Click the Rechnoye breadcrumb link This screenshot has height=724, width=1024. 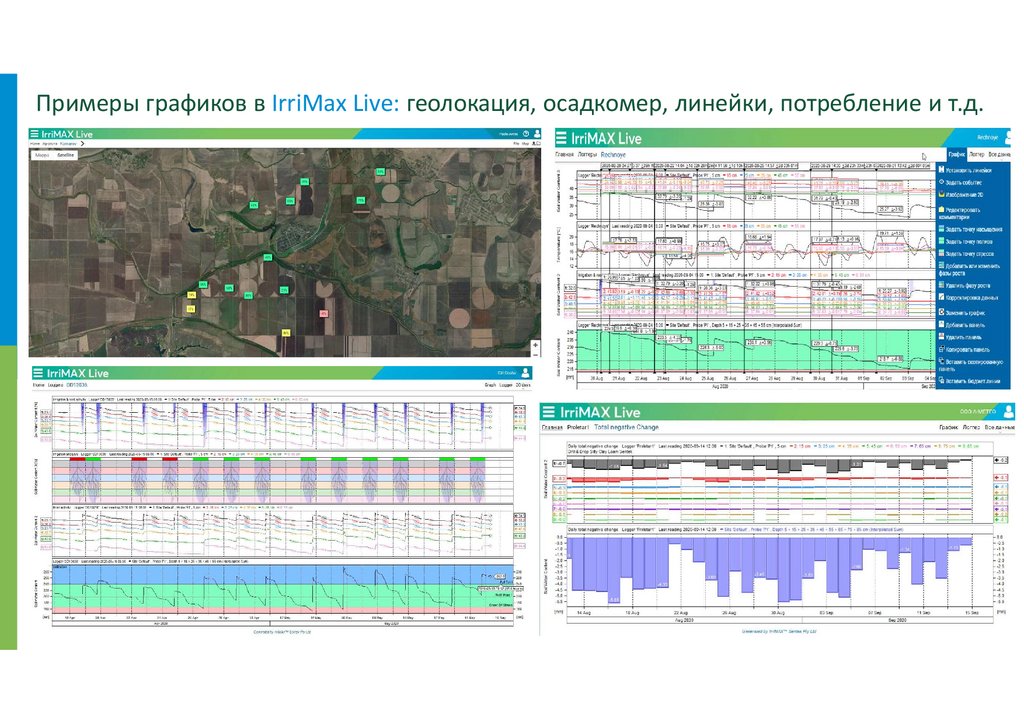coord(613,155)
